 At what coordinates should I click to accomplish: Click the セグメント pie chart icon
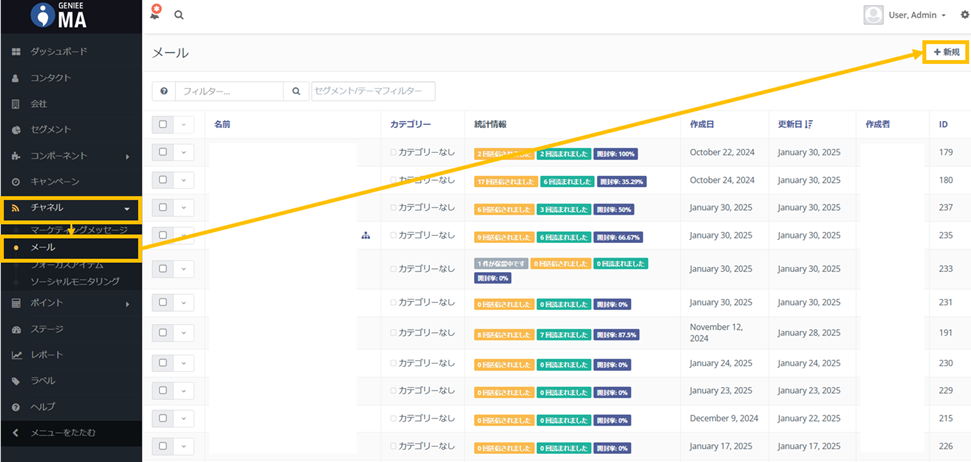click(x=16, y=130)
